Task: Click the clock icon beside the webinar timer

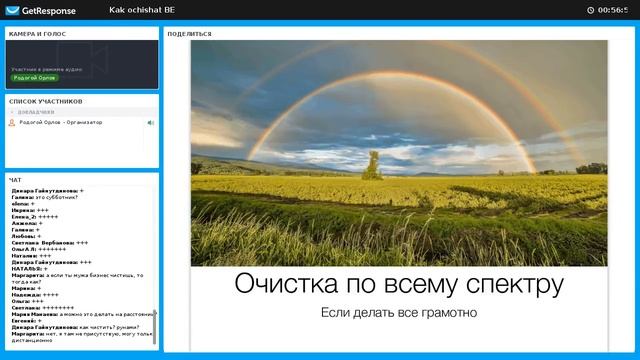Action: coord(590,10)
